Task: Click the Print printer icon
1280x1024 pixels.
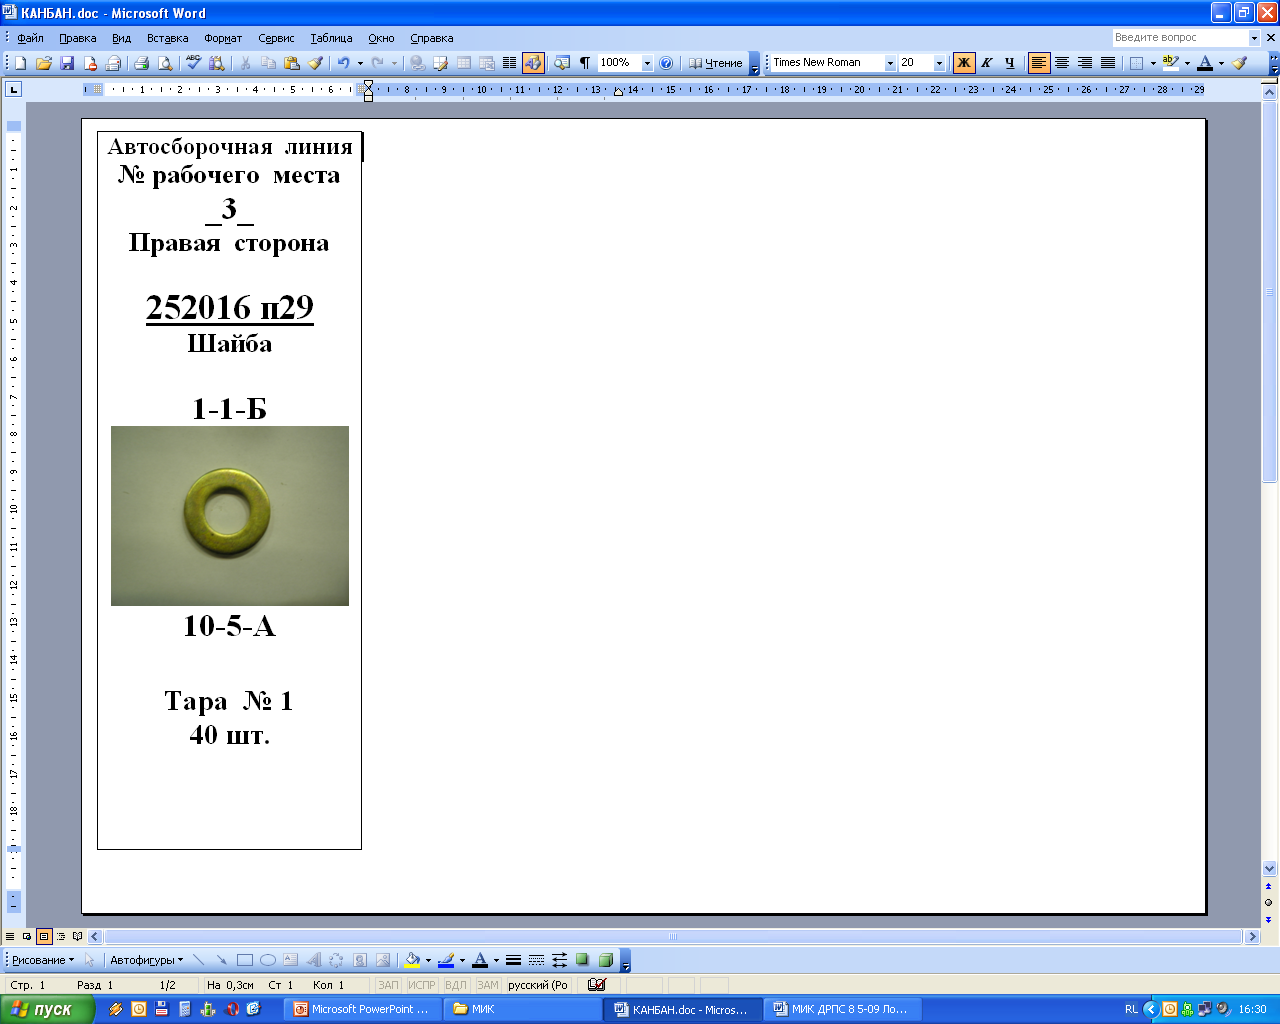Action: point(141,63)
